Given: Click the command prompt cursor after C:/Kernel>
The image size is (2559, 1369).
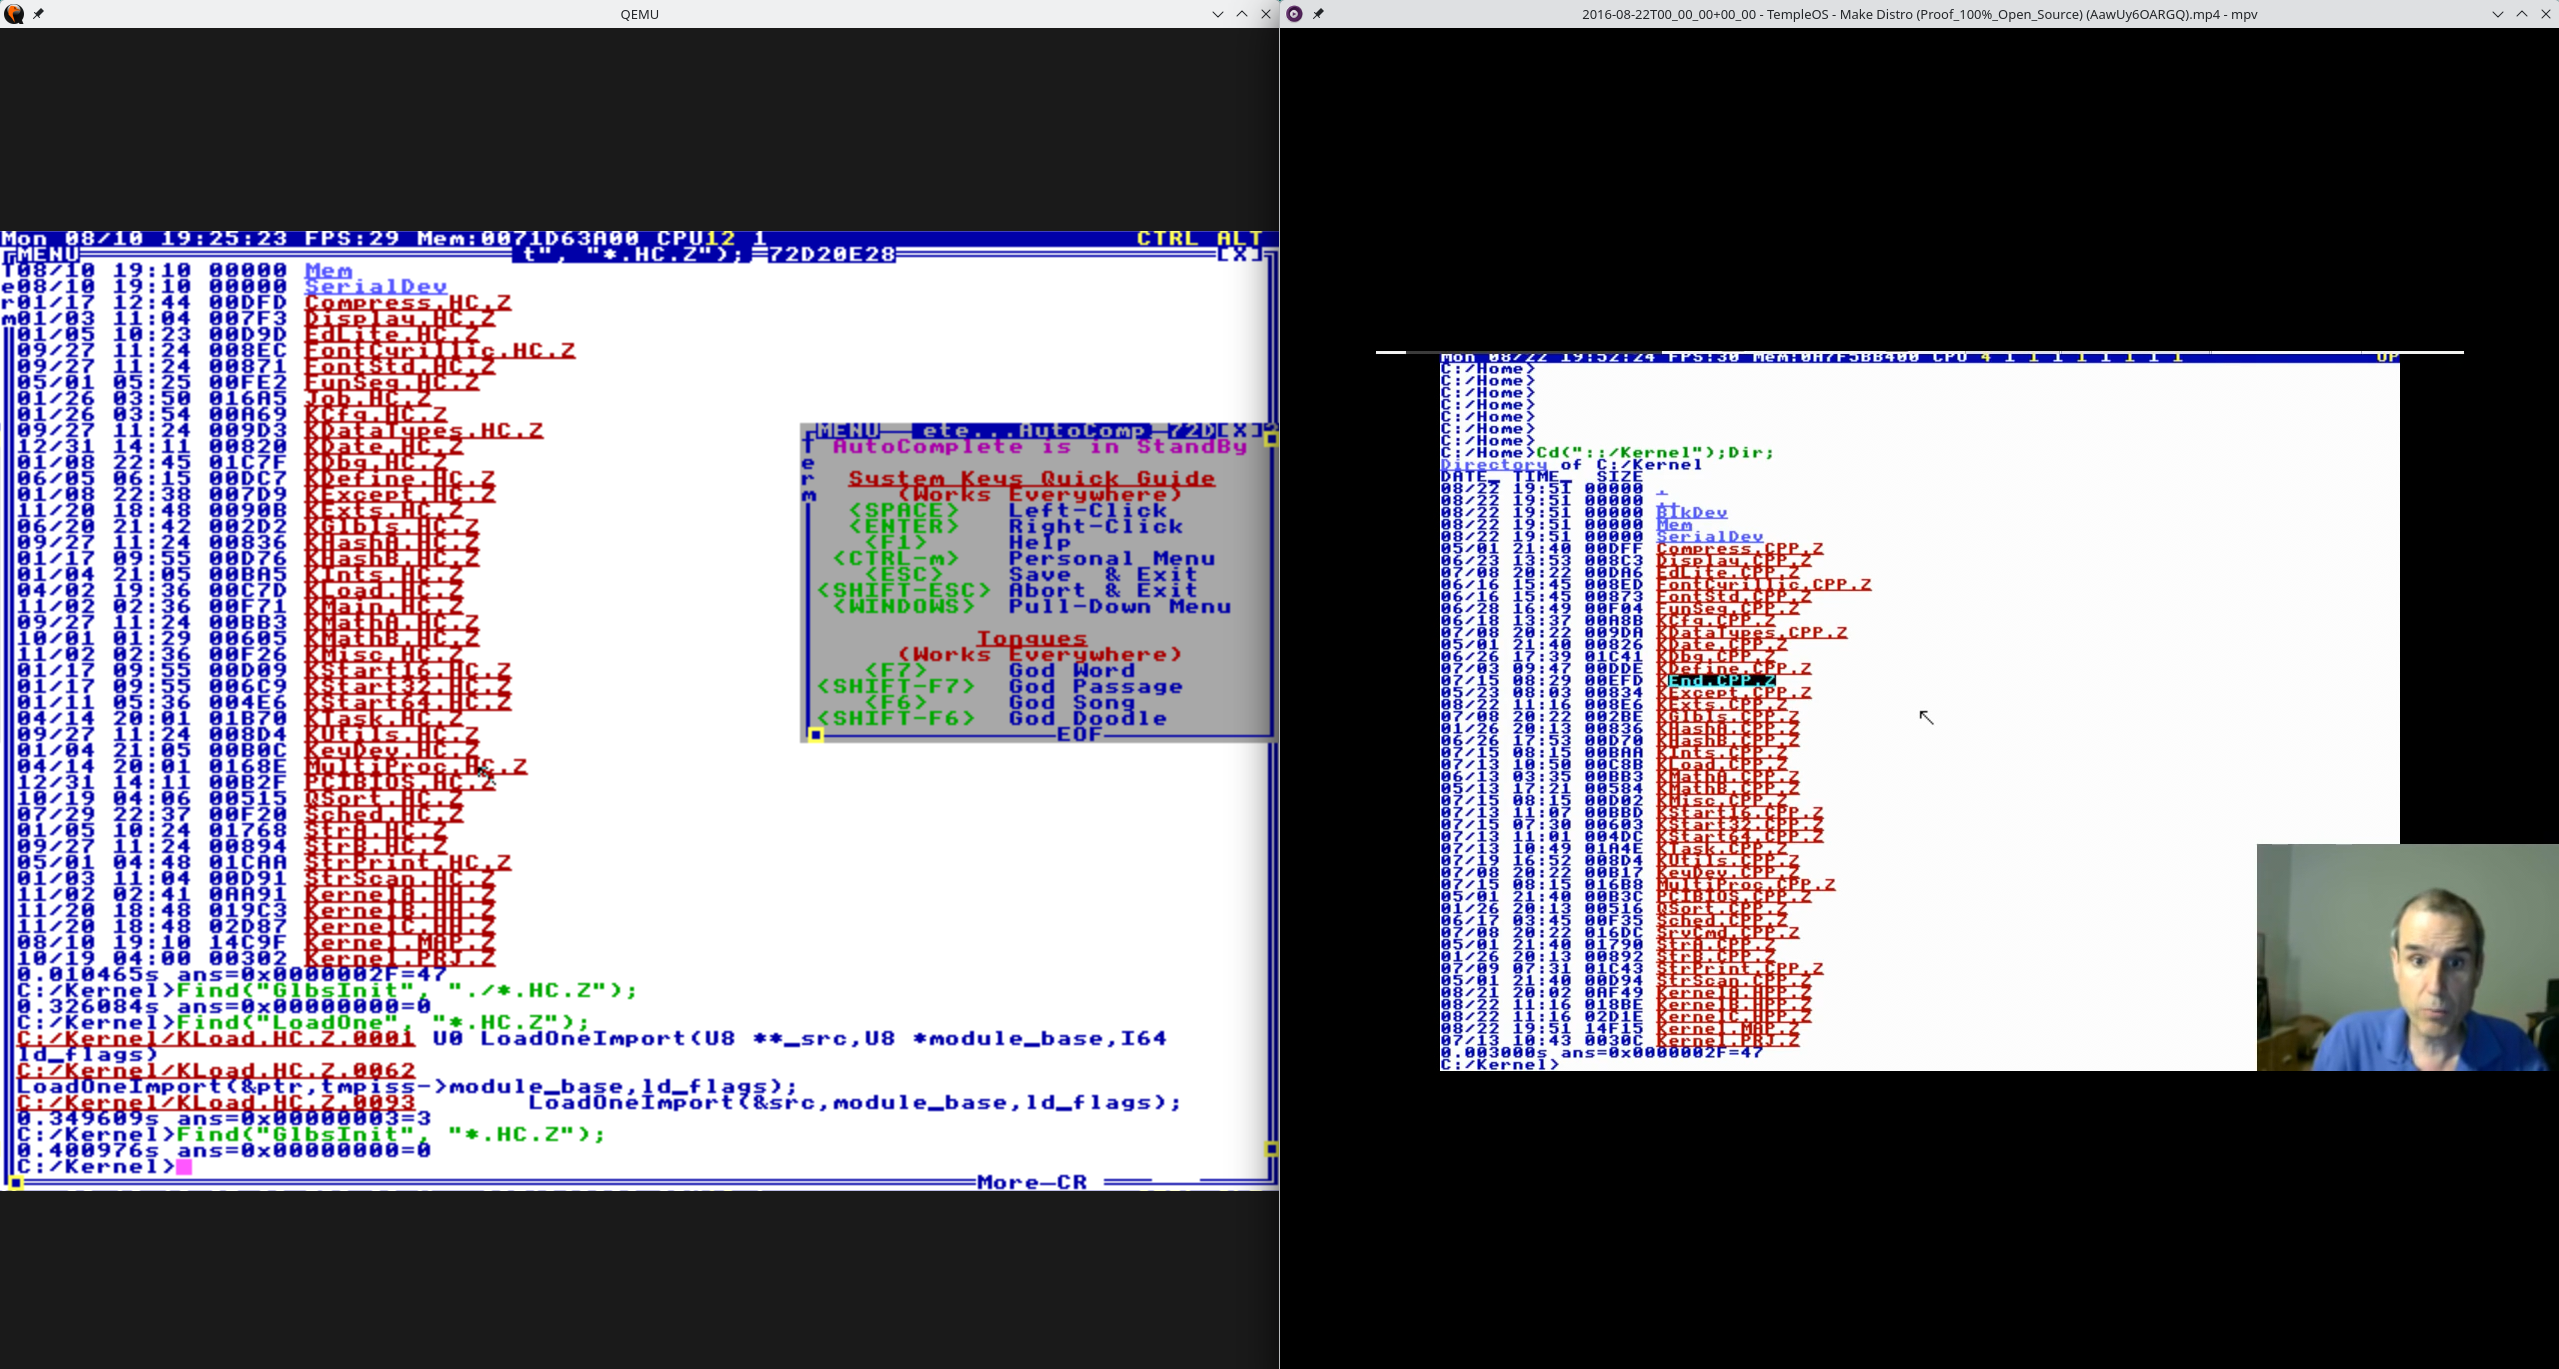Looking at the screenshot, I should 184,1167.
